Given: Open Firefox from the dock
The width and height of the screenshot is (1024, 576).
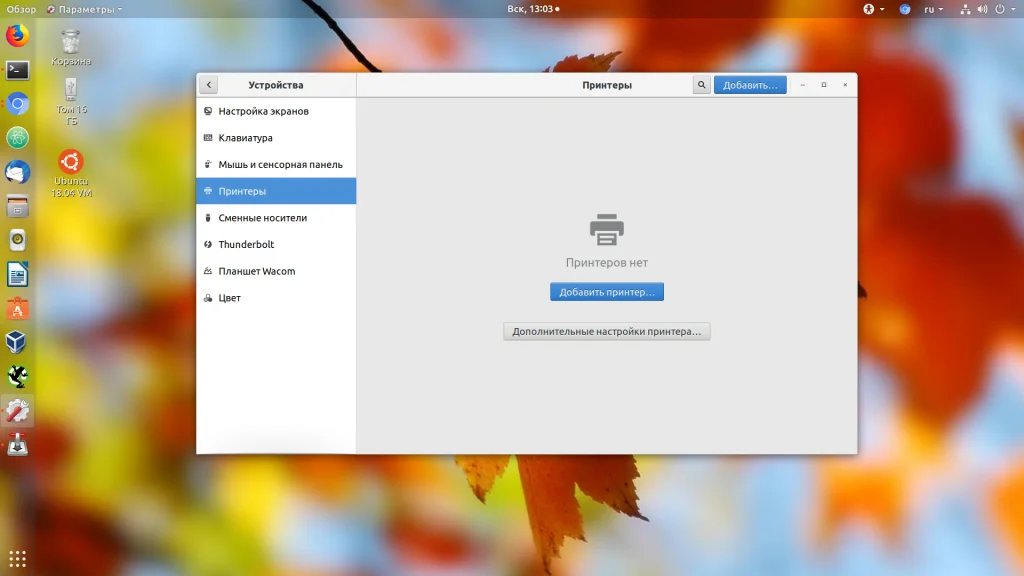Looking at the screenshot, I should tap(17, 36).
